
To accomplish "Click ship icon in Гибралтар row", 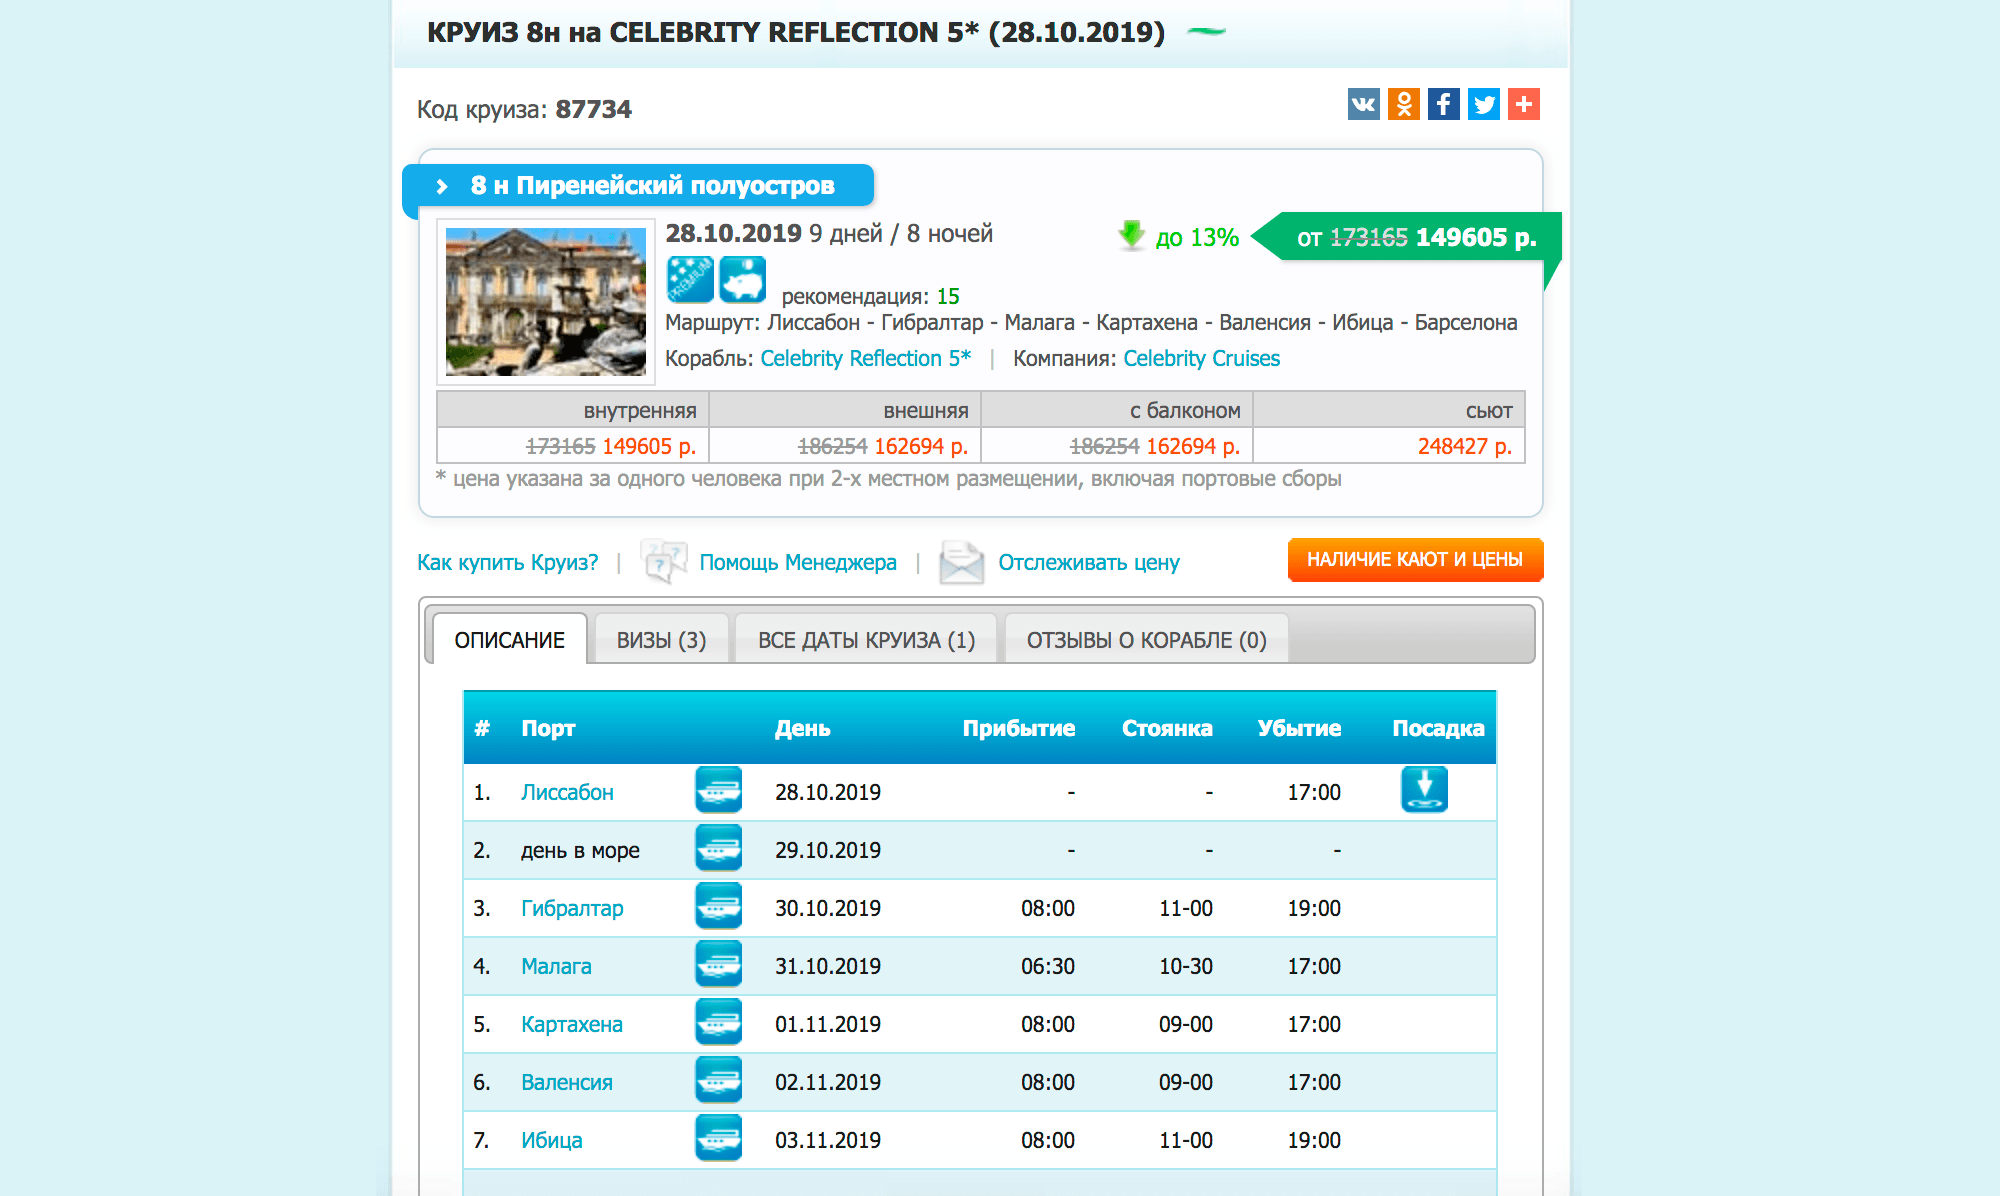I will (x=718, y=906).
